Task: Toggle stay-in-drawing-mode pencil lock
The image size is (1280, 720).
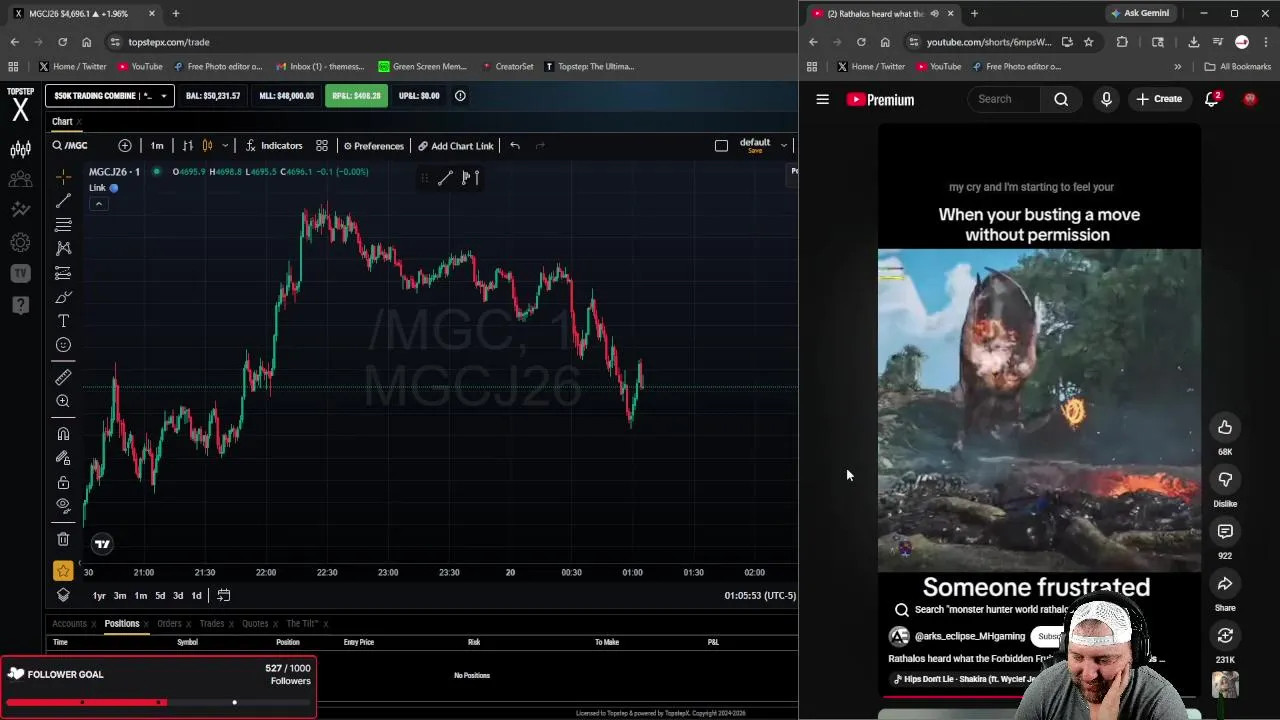Action: (x=63, y=457)
